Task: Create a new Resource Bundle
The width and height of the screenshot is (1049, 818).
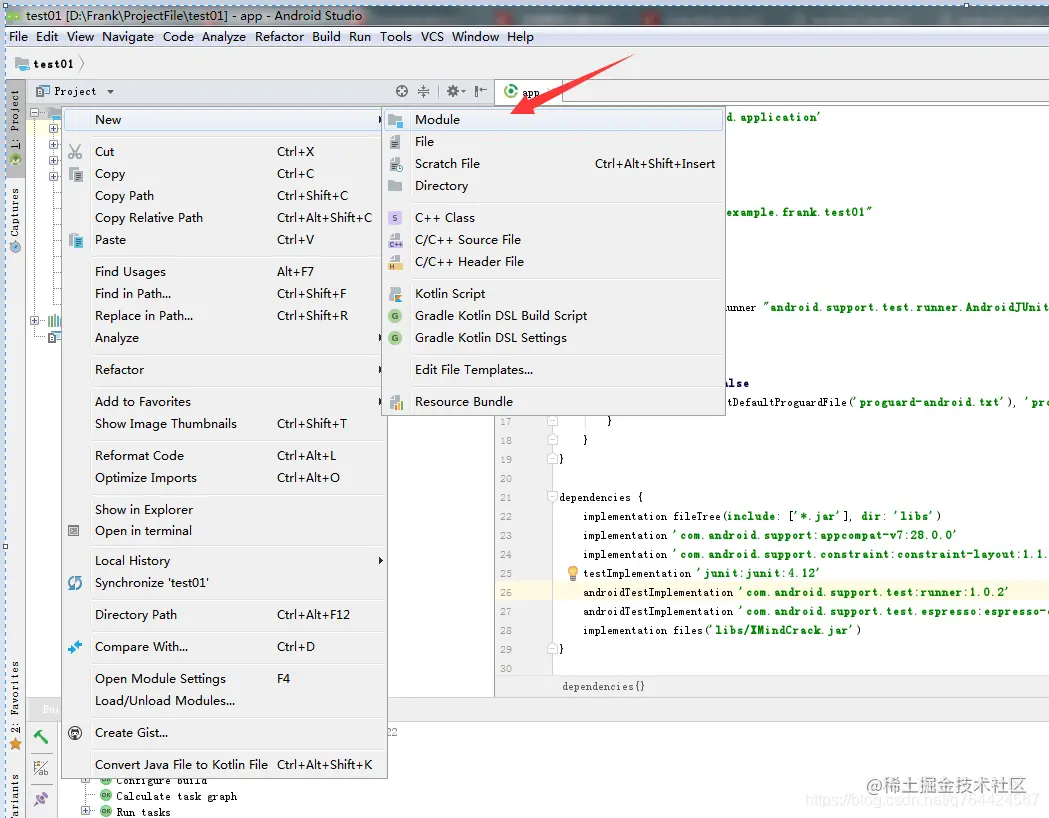Action: [553, 402]
